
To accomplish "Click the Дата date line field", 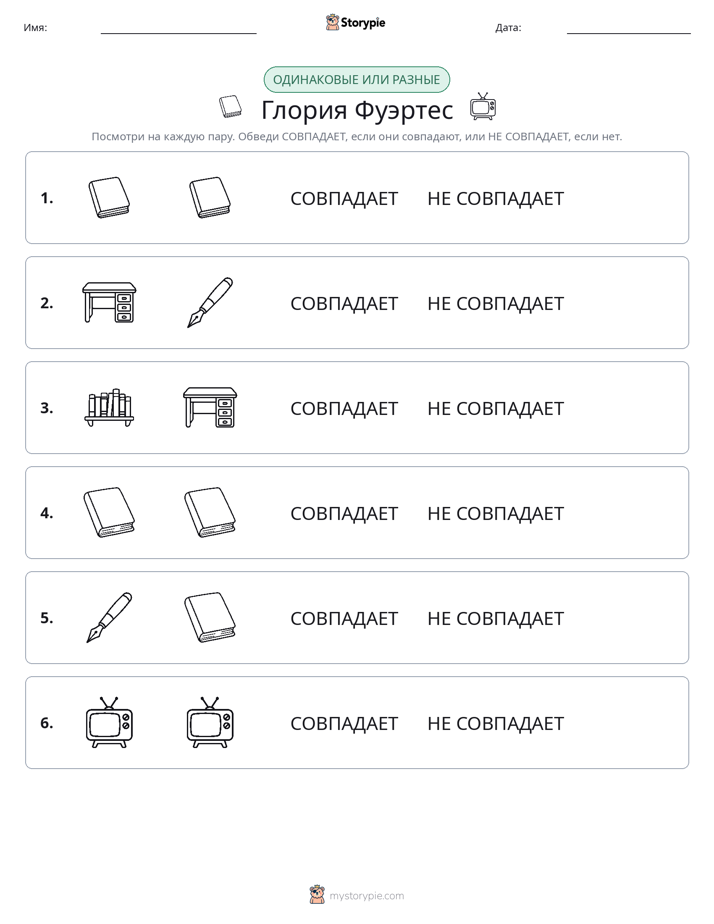I will pos(629,28).
